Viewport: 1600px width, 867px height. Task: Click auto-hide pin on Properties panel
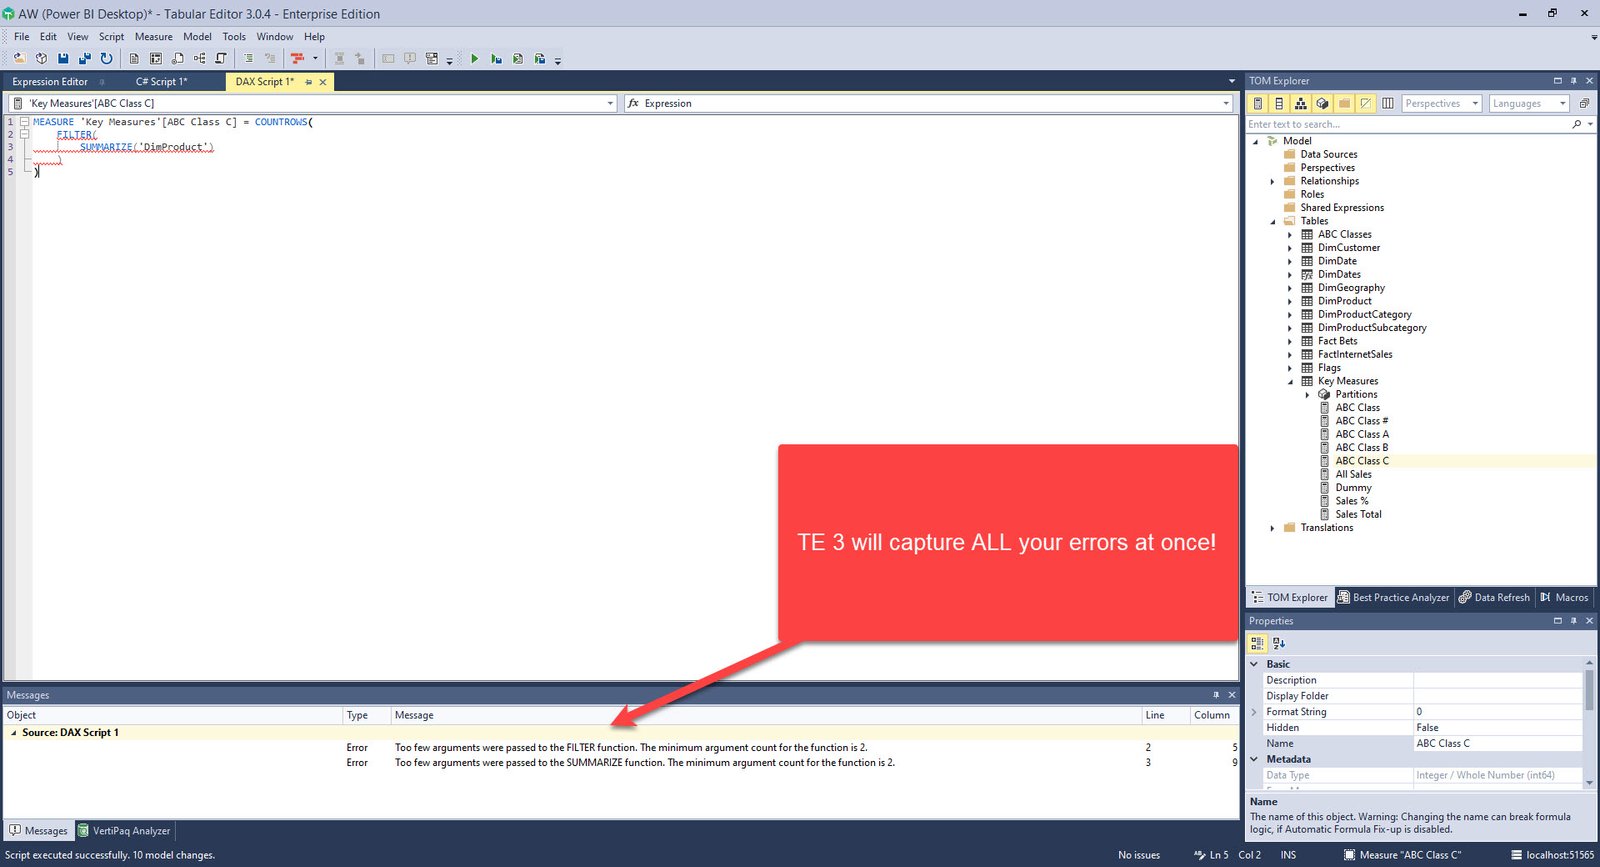(1573, 620)
